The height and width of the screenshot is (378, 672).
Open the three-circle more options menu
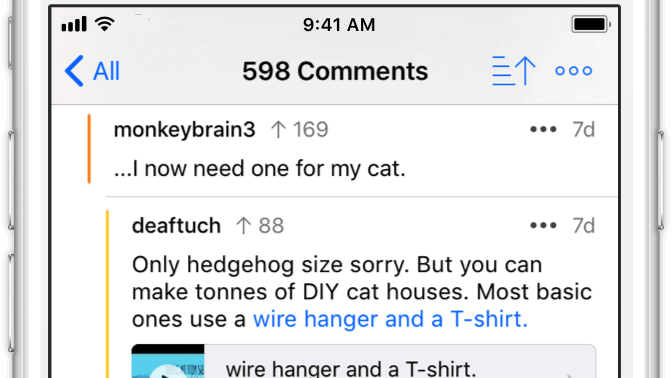pos(573,71)
